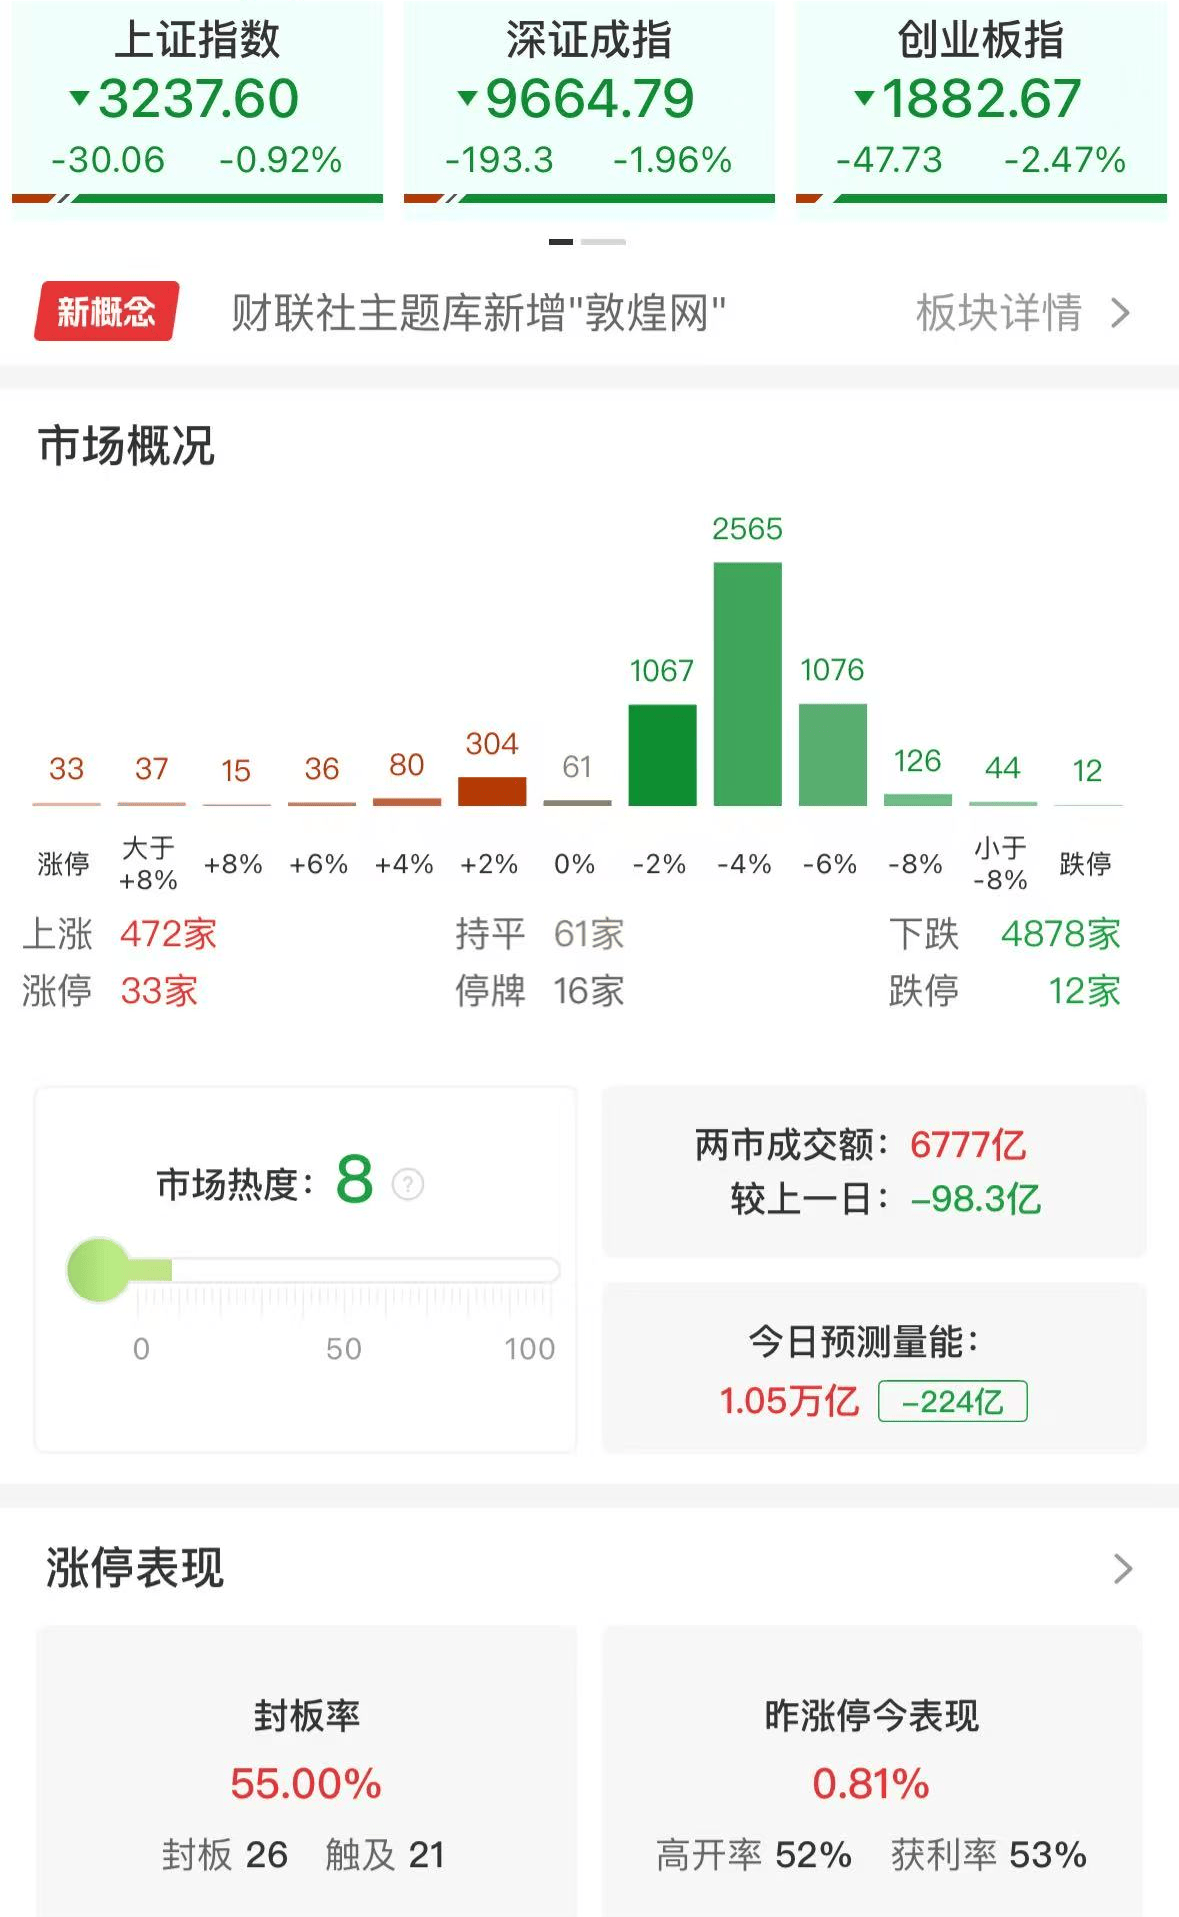Click the market heat slider track
This screenshot has height=1917, width=1179.
(360, 1270)
